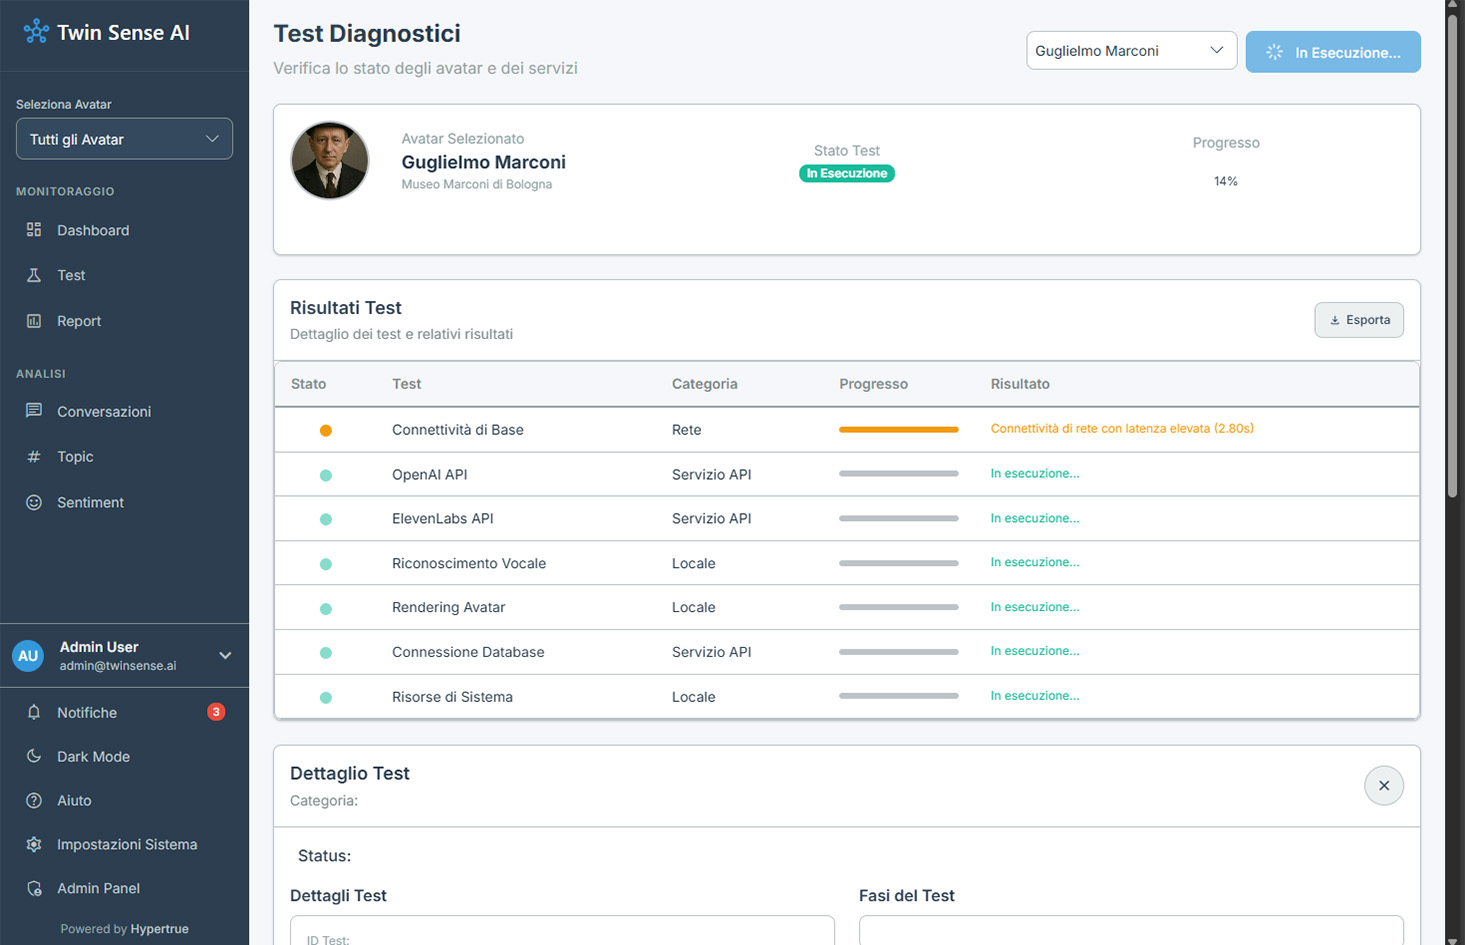The height and width of the screenshot is (945, 1465).
Task: Expand the Guglielmo Marconi avatar selector
Action: pyautogui.click(x=1130, y=51)
